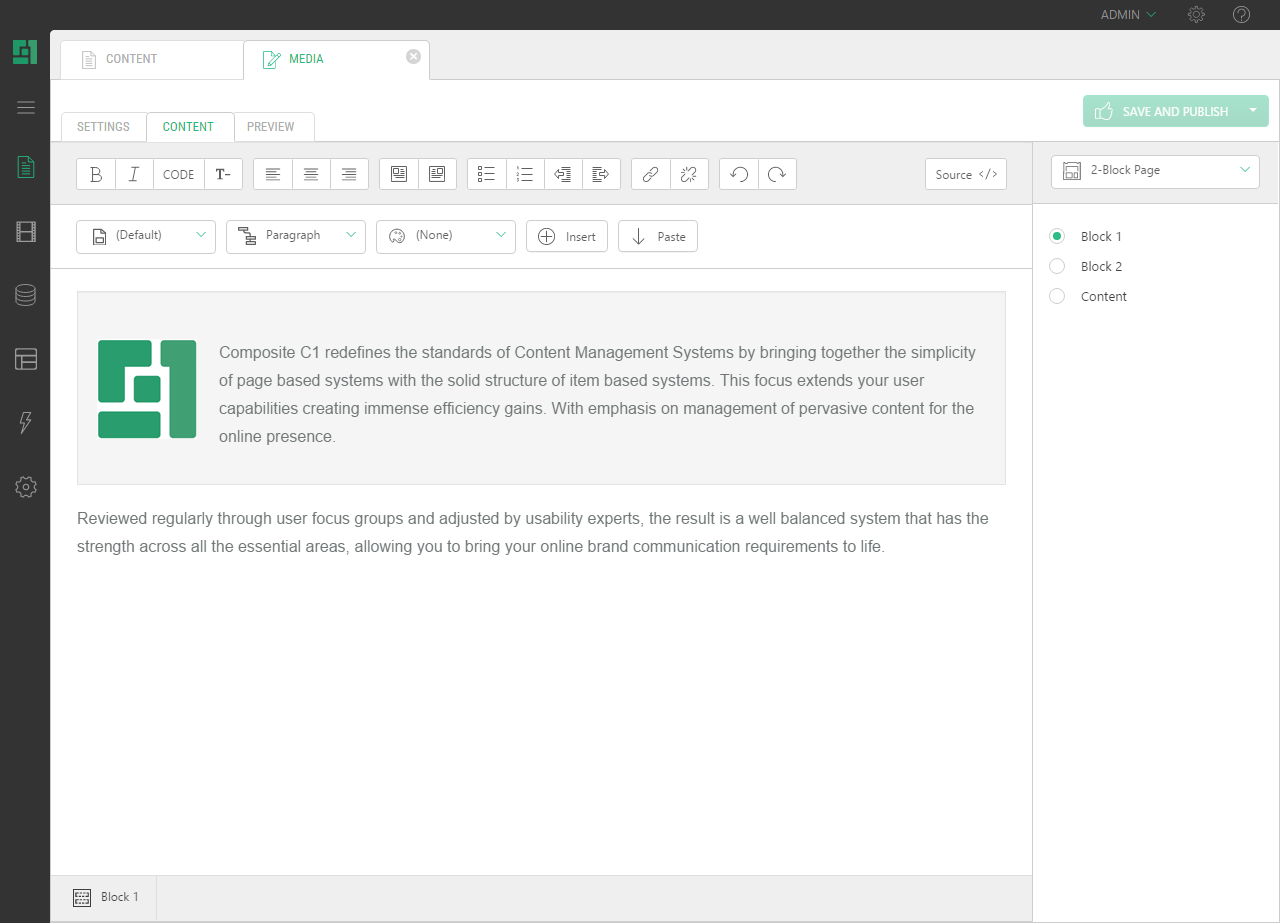The image size is (1280, 923).
Task: Open the Source code view
Action: tap(966, 174)
